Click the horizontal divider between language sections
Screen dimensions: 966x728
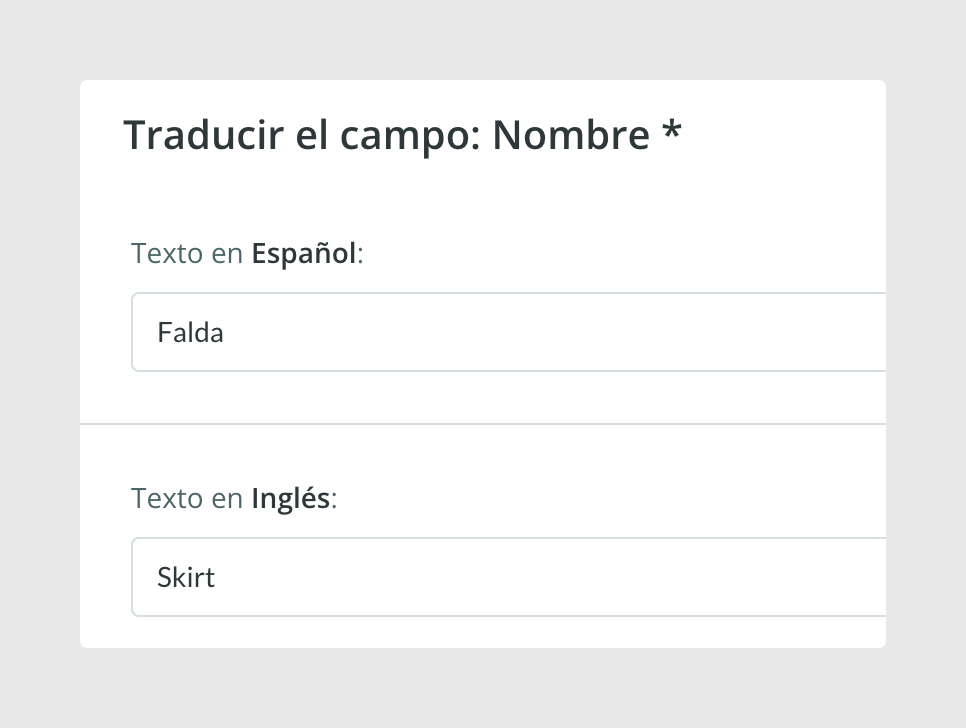(x=483, y=424)
